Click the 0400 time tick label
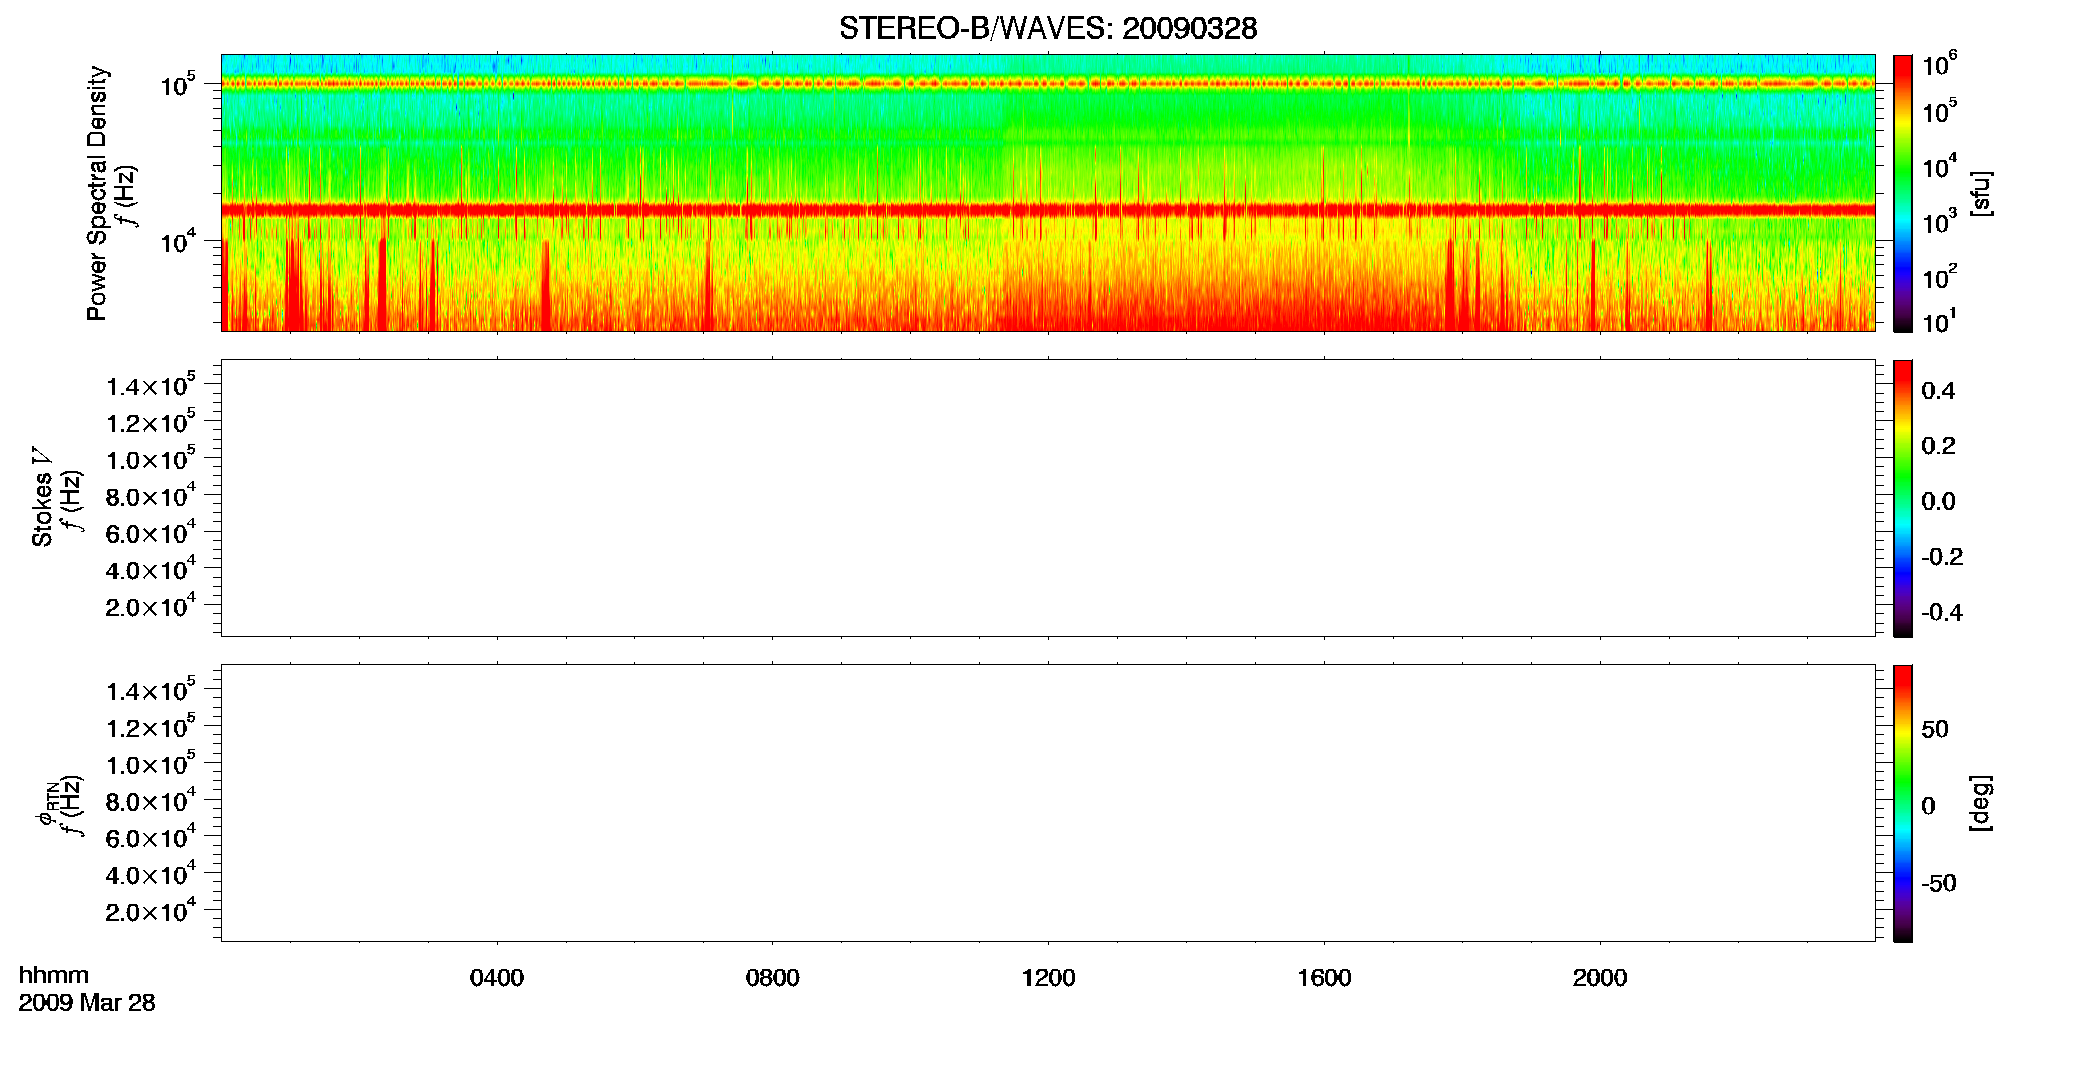 click(x=497, y=978)
